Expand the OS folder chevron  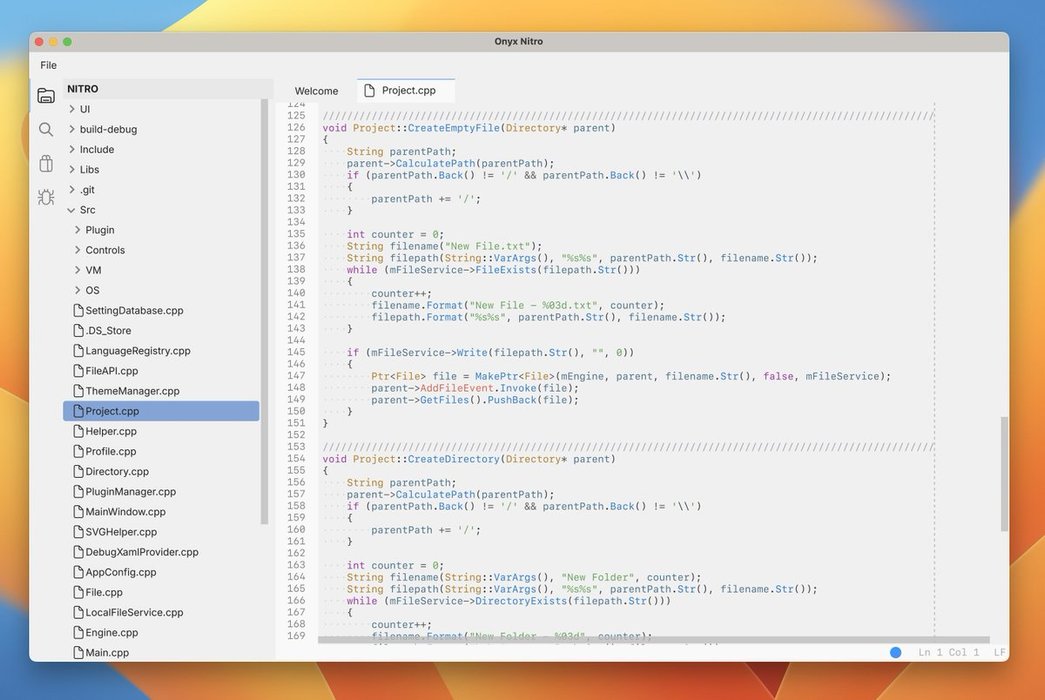[77, 290]
